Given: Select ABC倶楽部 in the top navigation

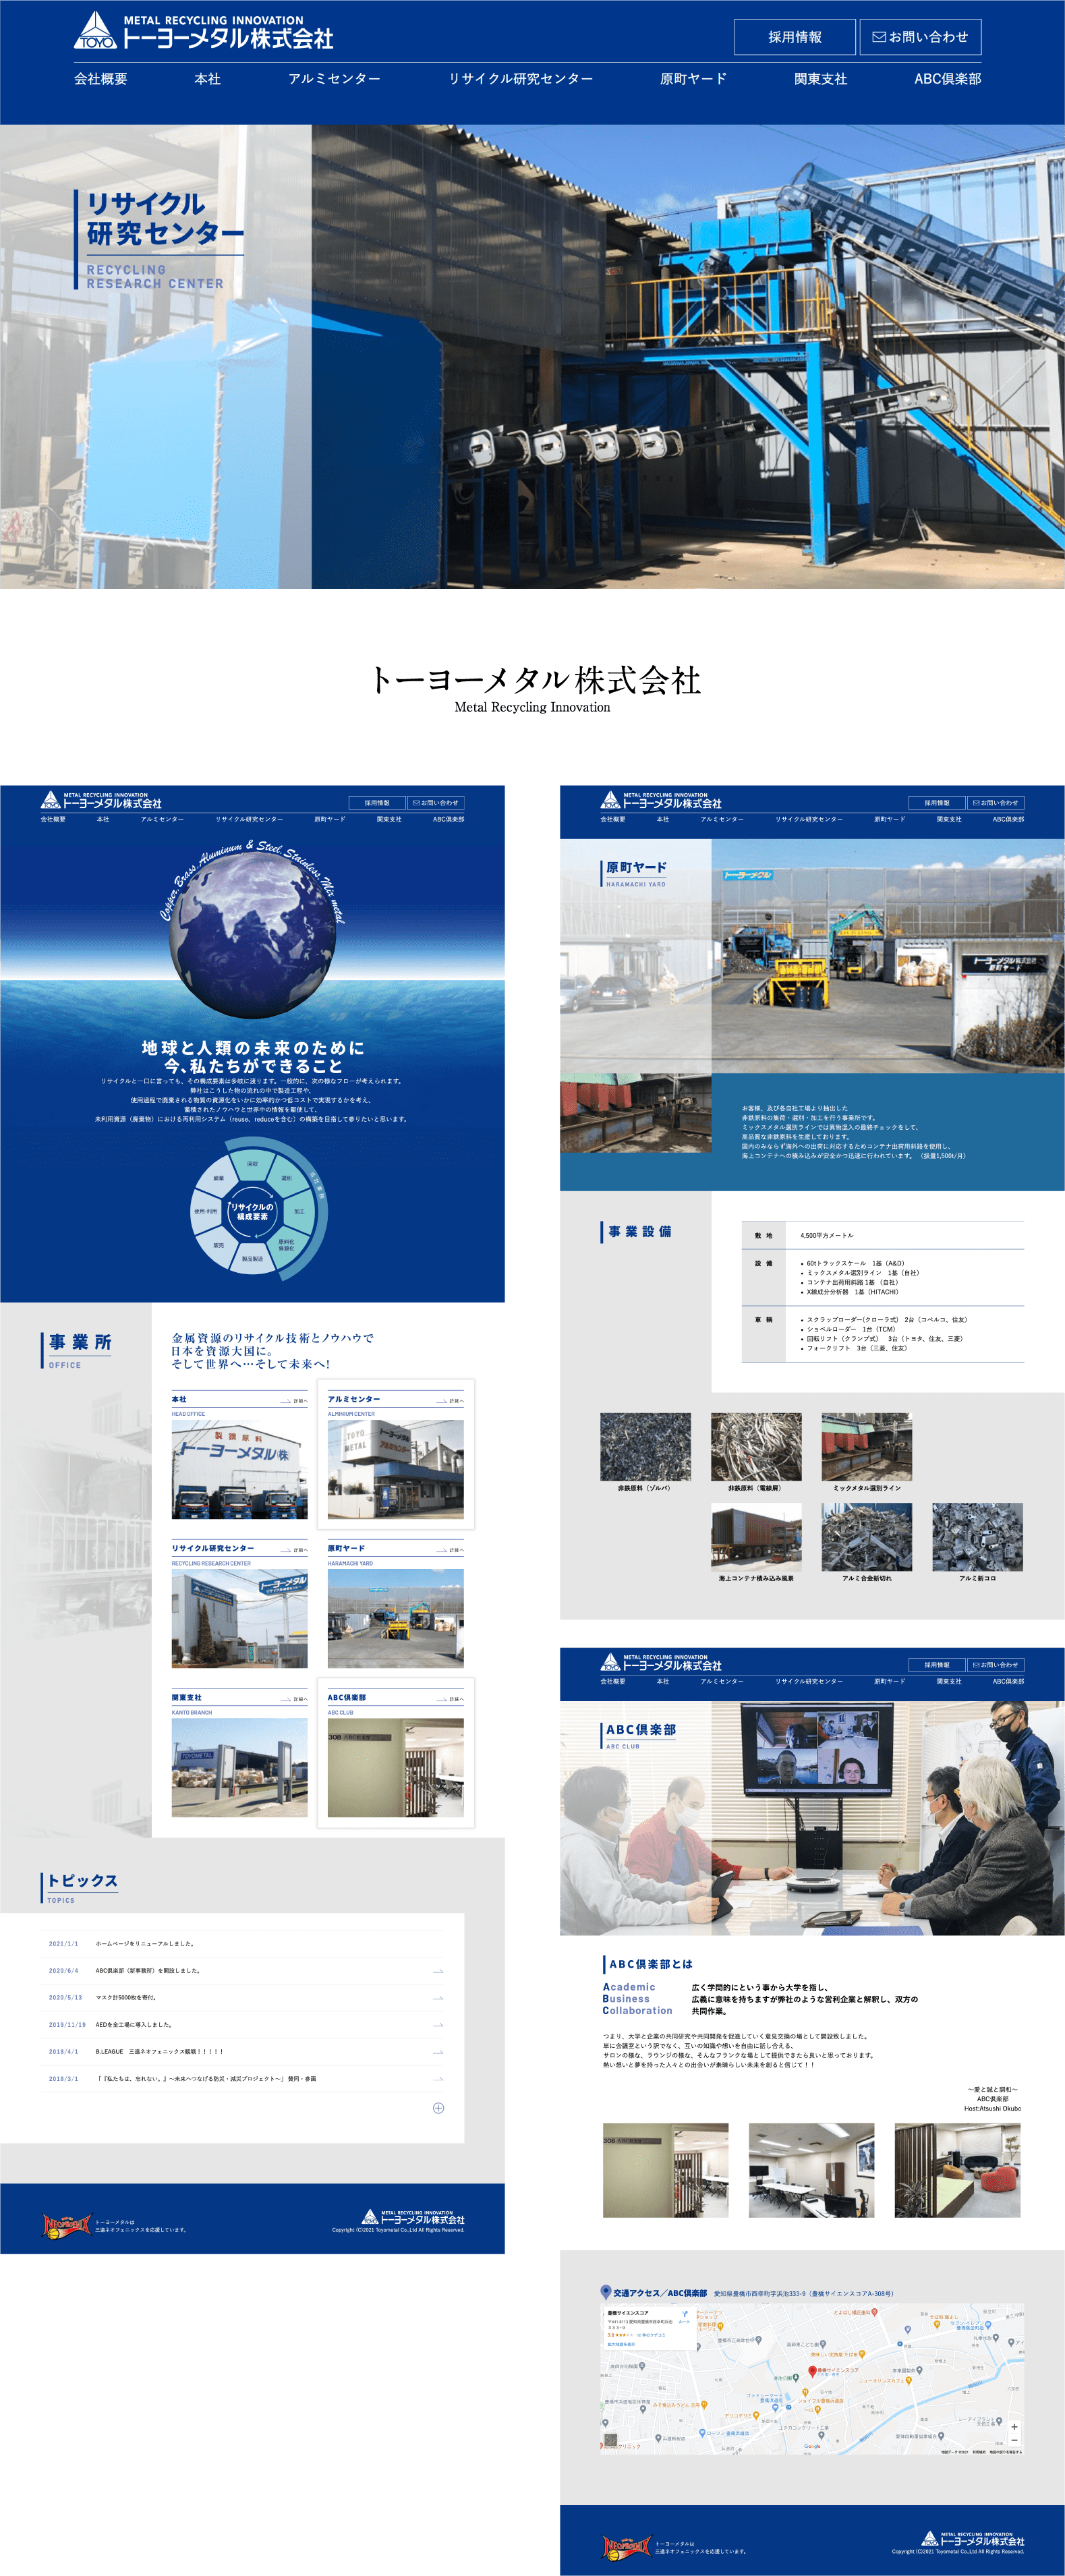Looking at the screenshot, I should 947,79.
